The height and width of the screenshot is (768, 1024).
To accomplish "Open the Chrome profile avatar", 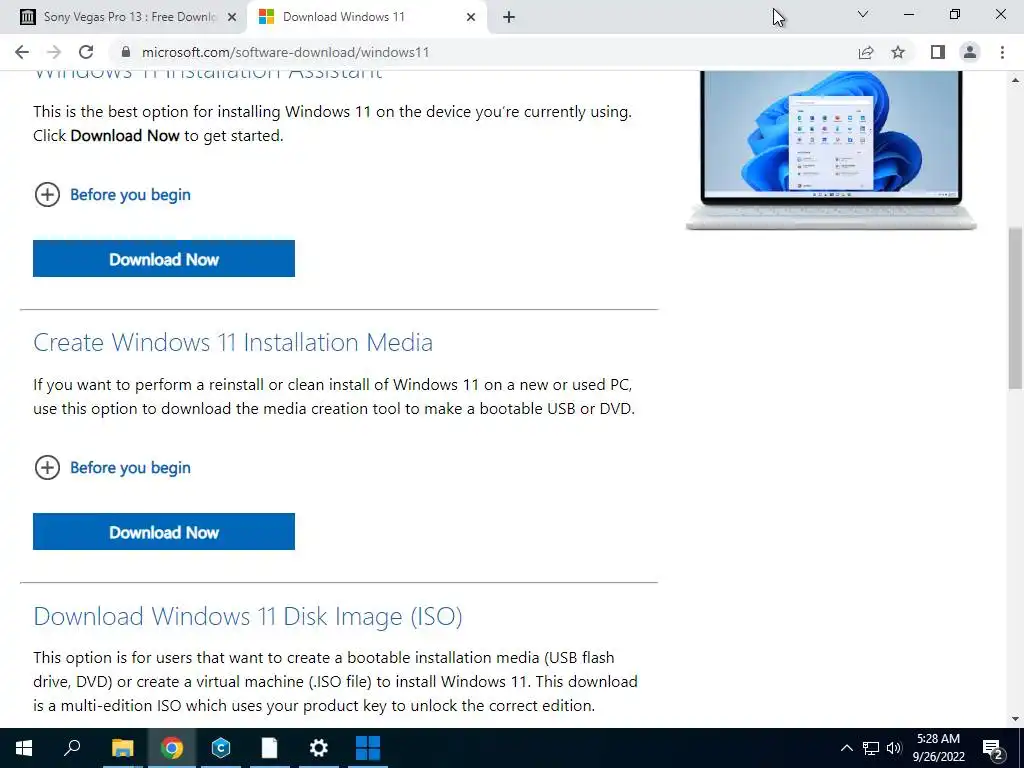I will click(x=970, y=52).
